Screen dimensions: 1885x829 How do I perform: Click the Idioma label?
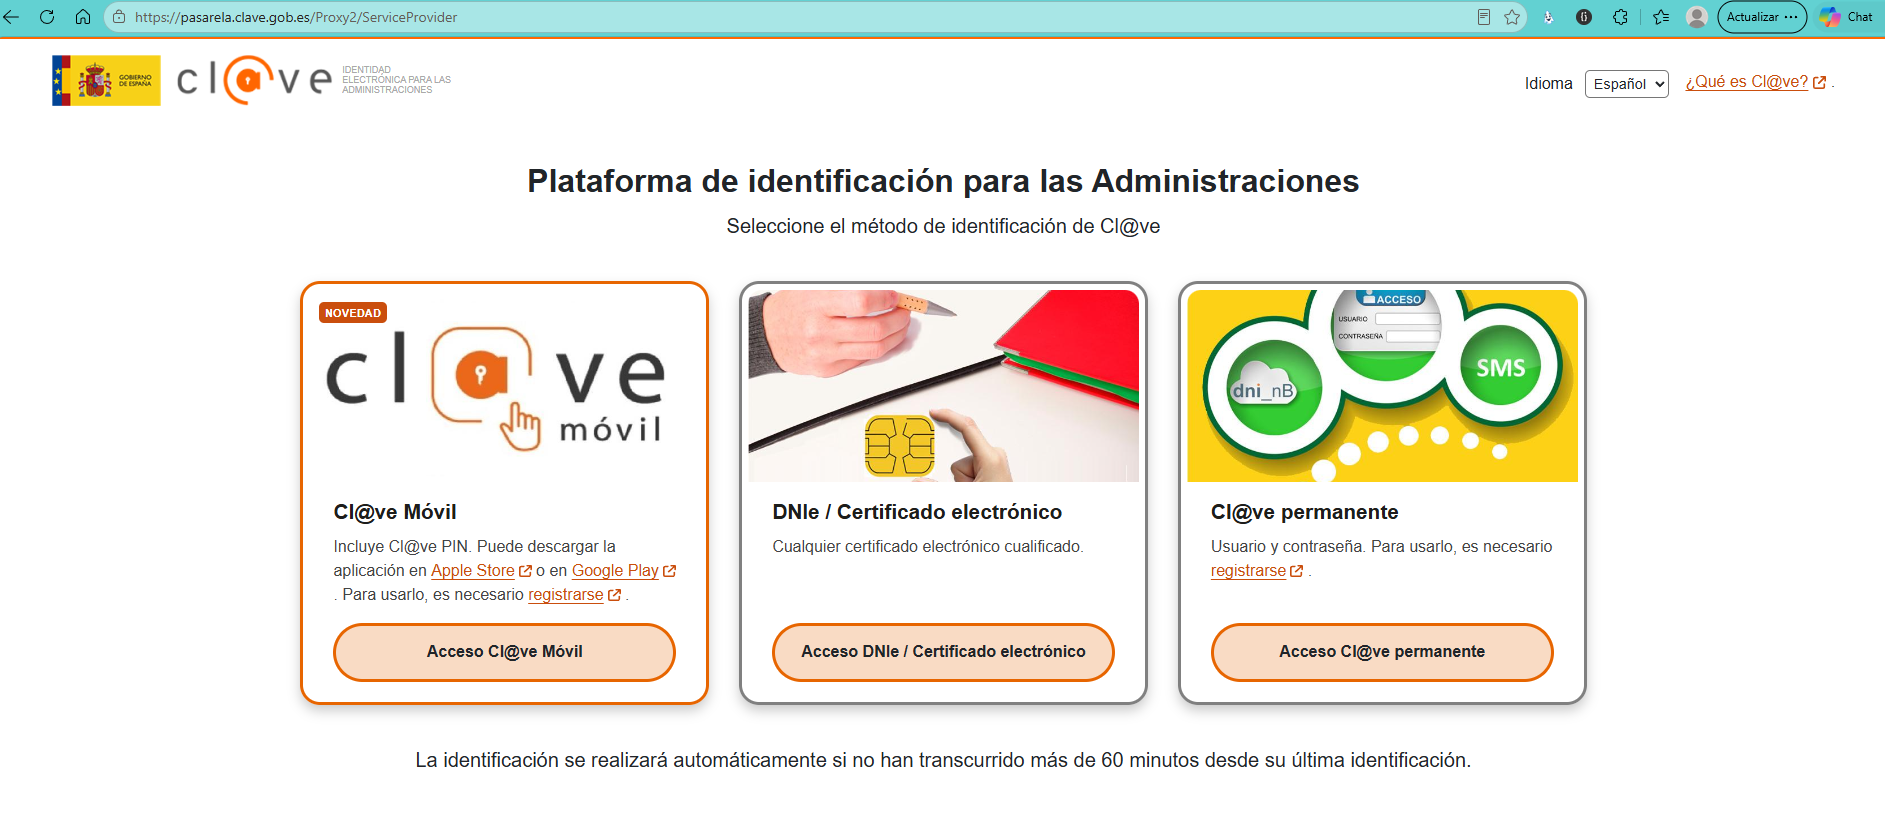(1548, 84)
